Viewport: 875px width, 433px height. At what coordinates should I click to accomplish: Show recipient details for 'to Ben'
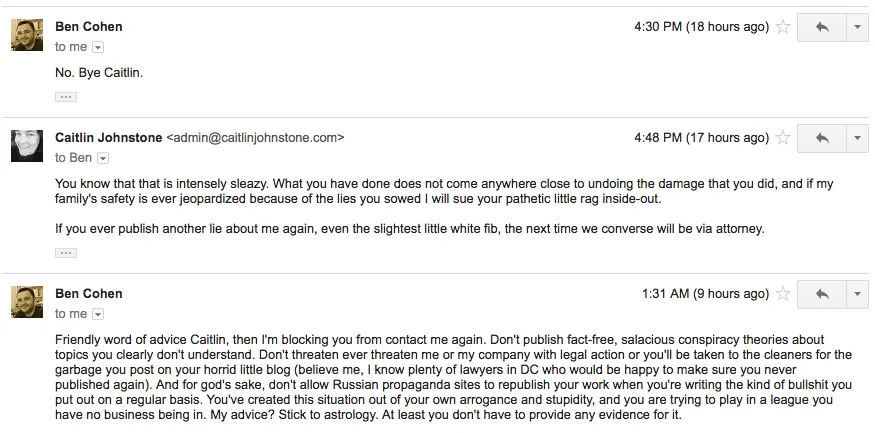[103, 158]
